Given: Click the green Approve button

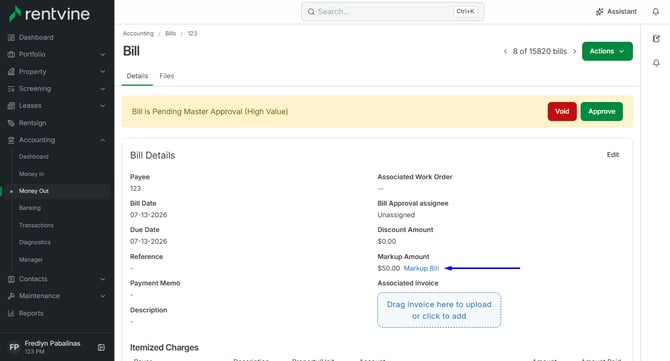Looking at the screenshot, I should (x=602, y=112).
